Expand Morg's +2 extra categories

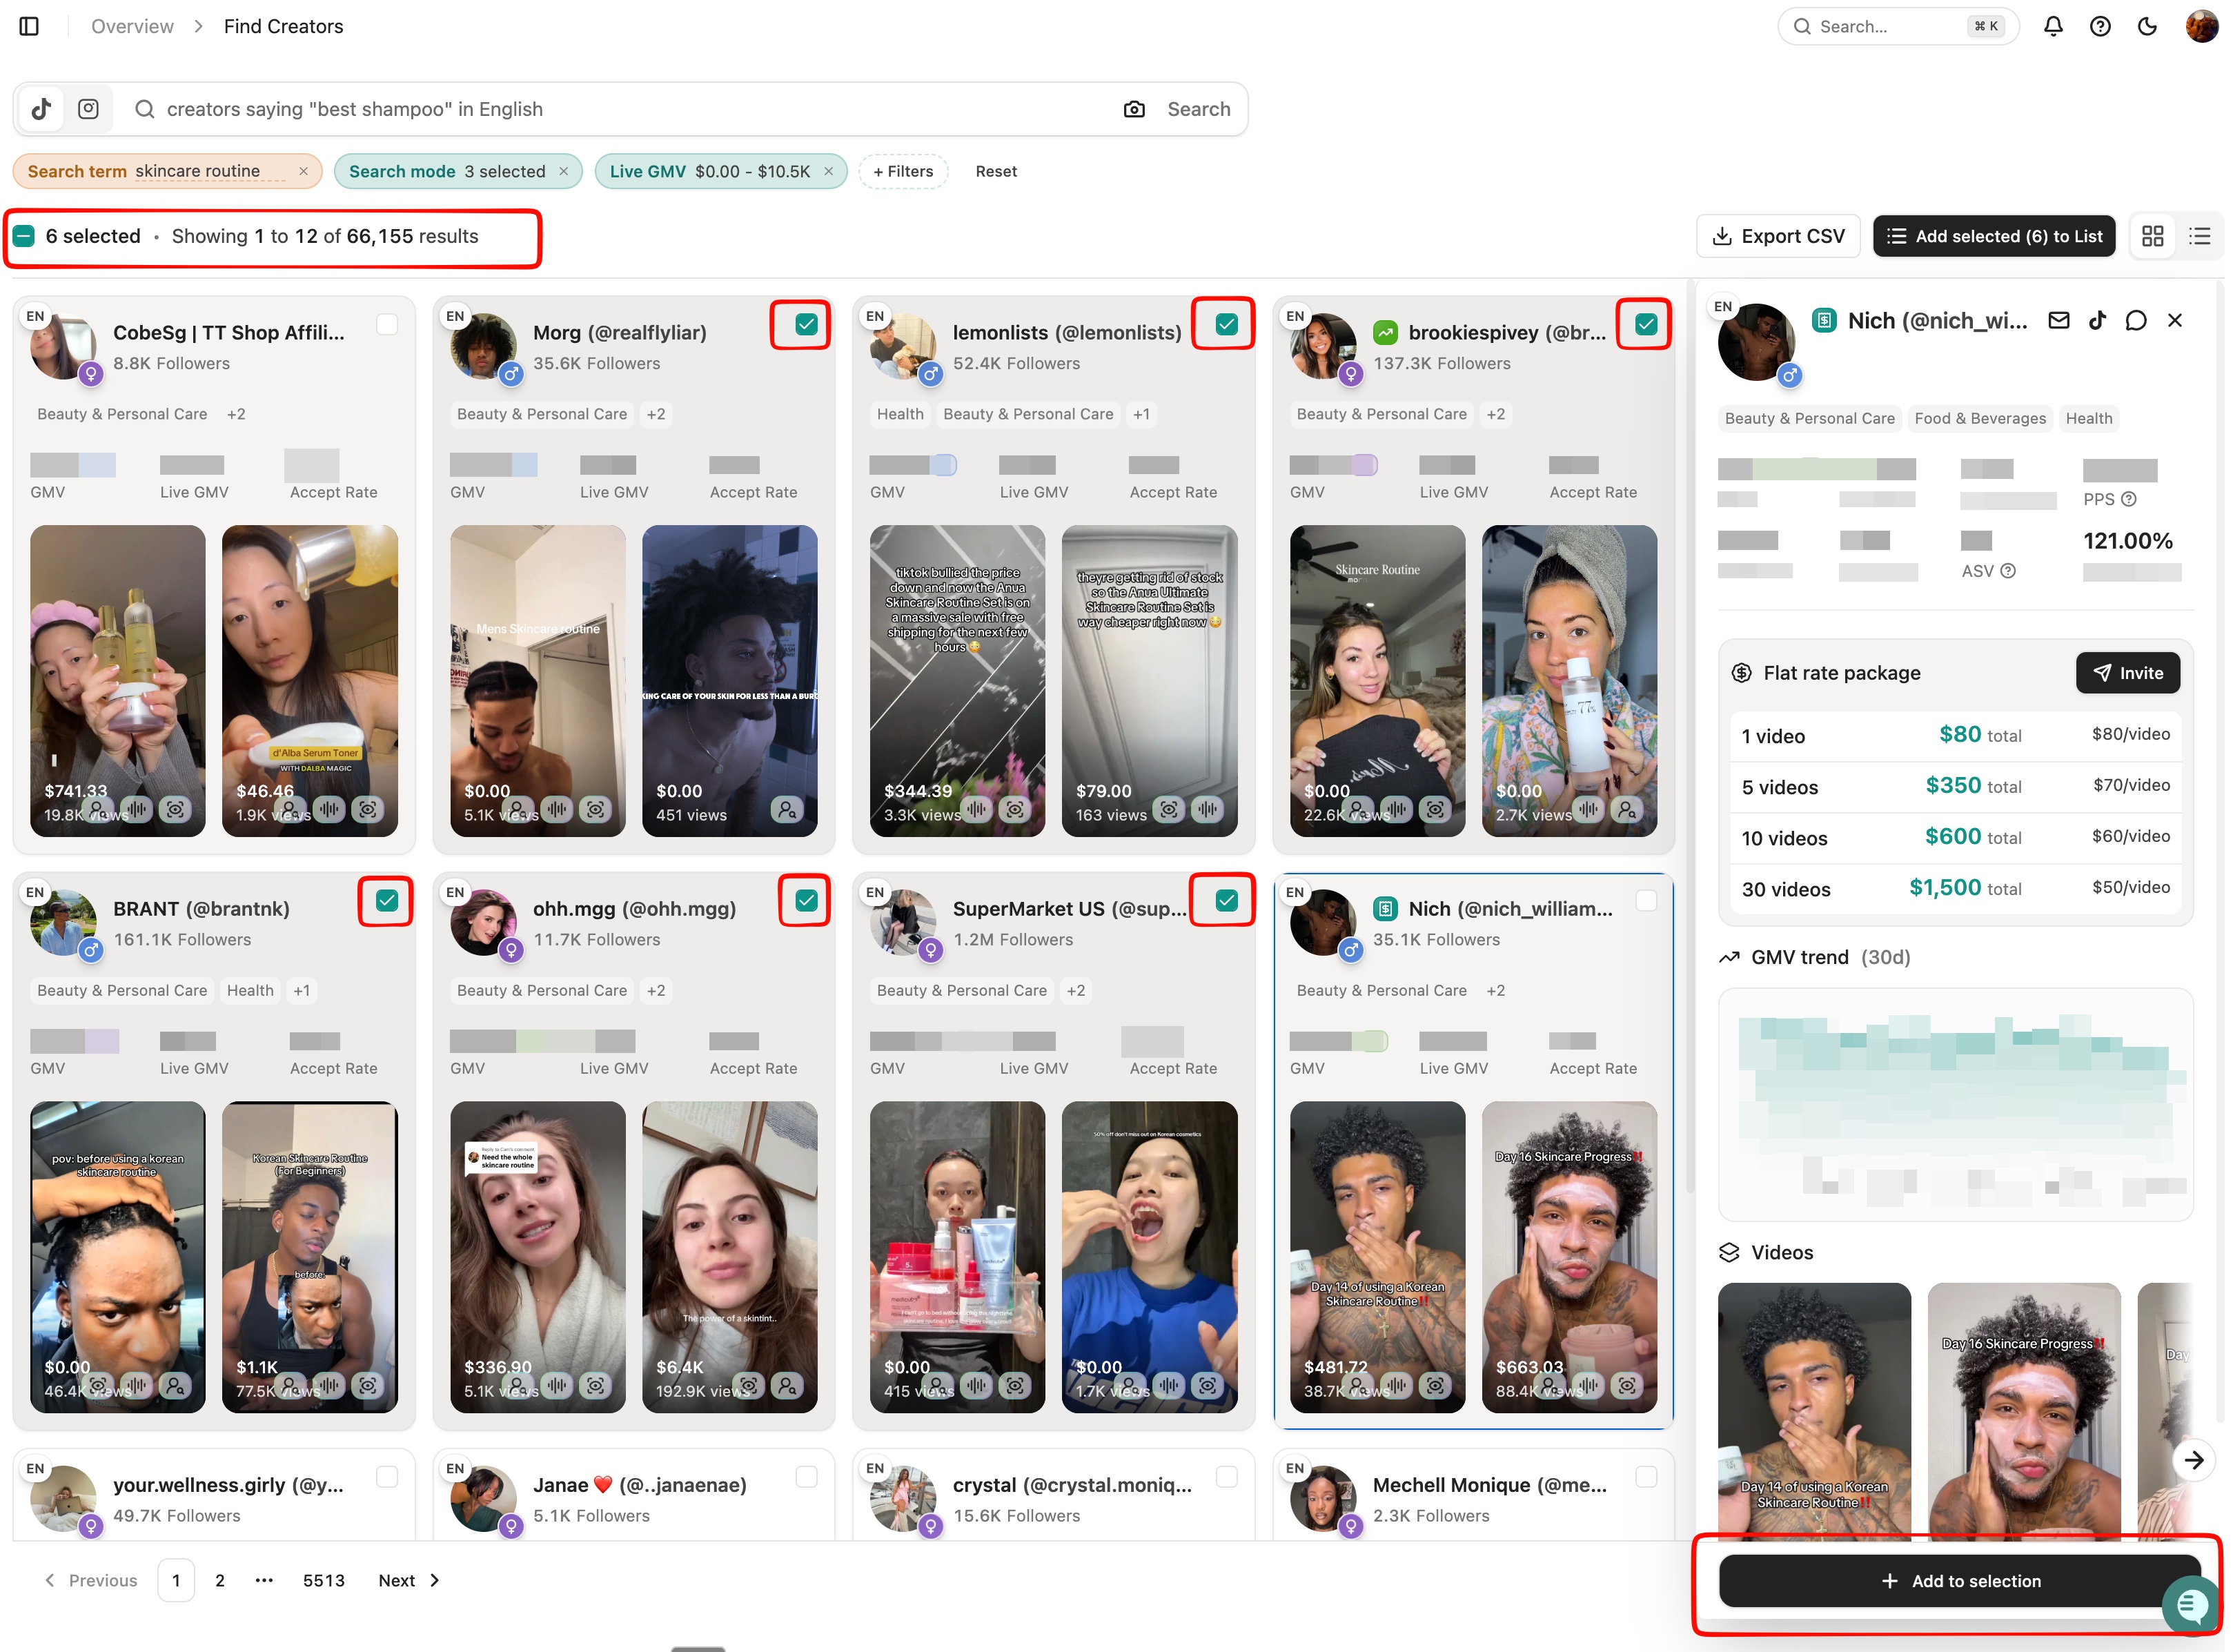tap(656, 414)
